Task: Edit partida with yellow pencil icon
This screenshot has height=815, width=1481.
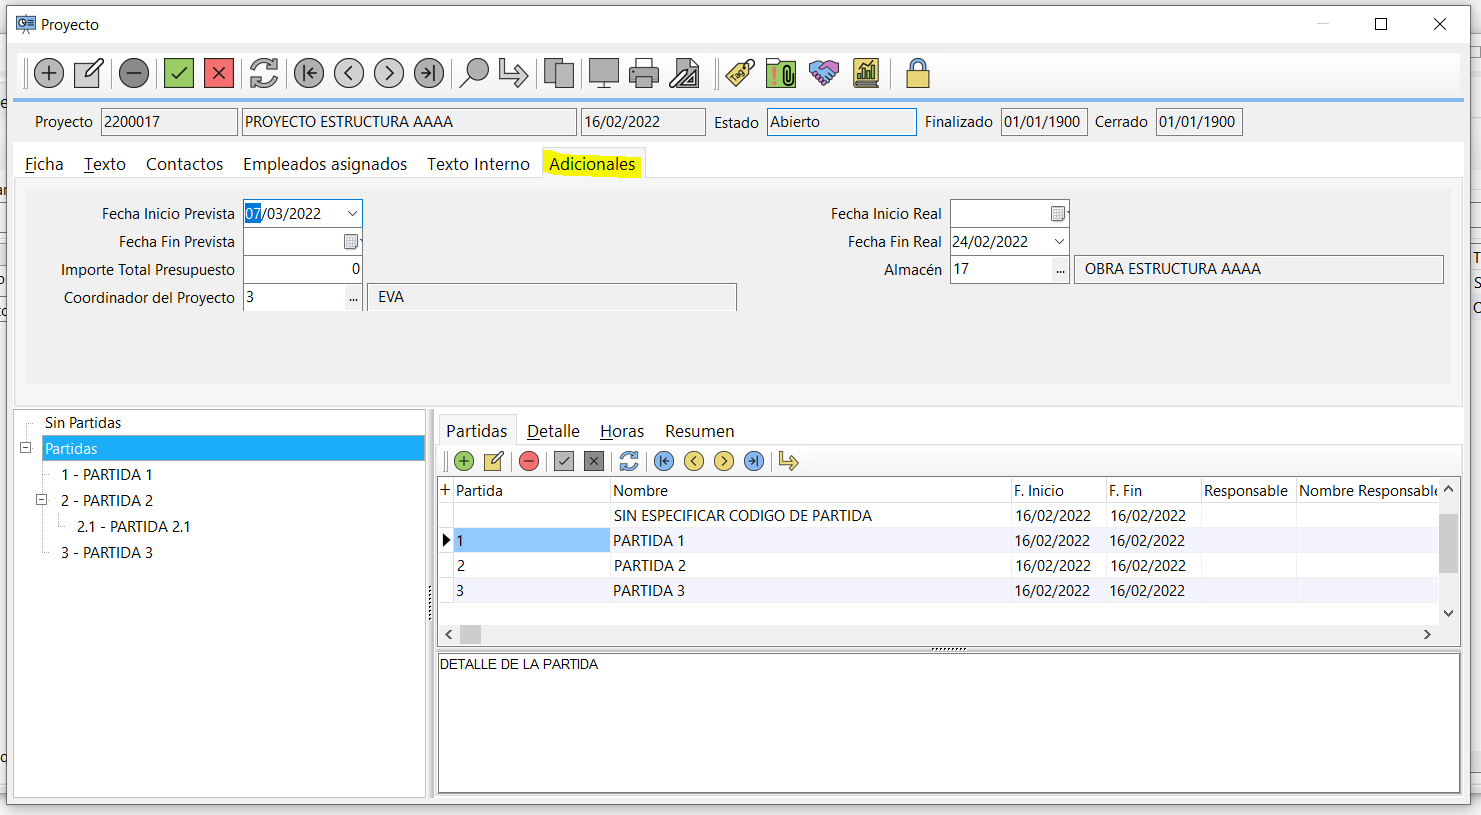Action: pos(494,461)
